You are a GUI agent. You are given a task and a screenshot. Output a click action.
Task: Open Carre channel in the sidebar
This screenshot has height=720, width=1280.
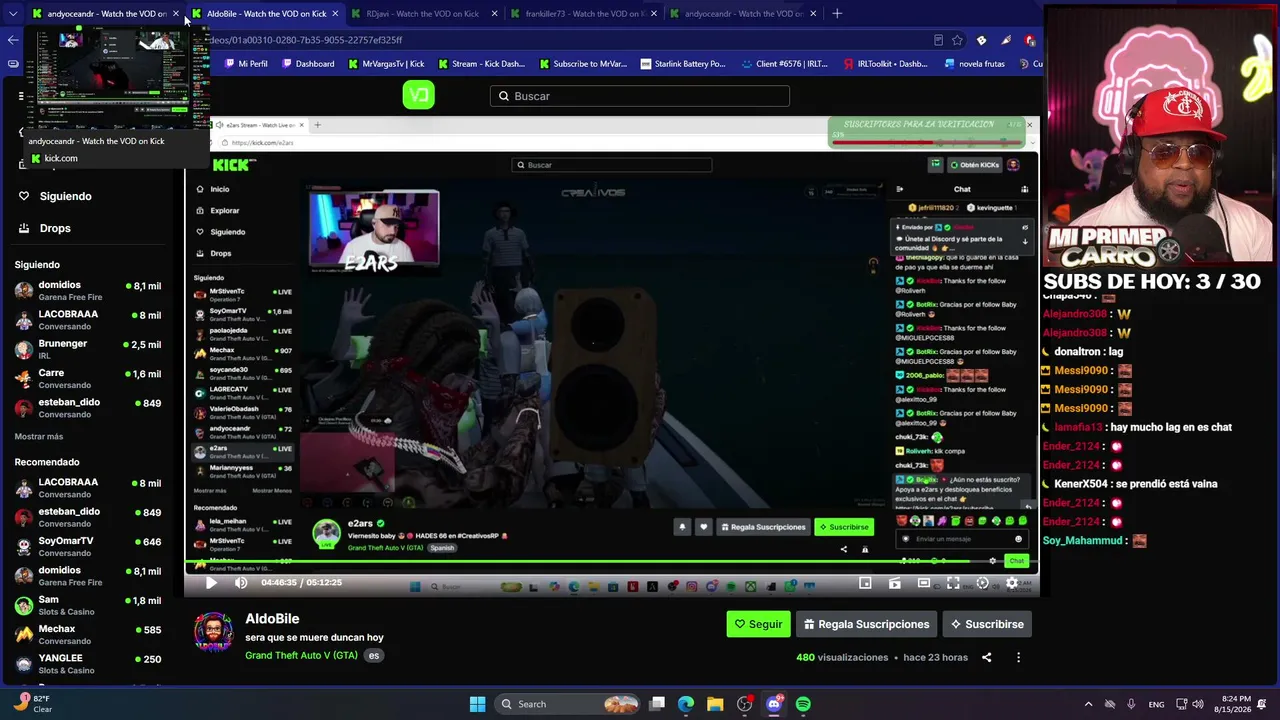tap(88, 378)
